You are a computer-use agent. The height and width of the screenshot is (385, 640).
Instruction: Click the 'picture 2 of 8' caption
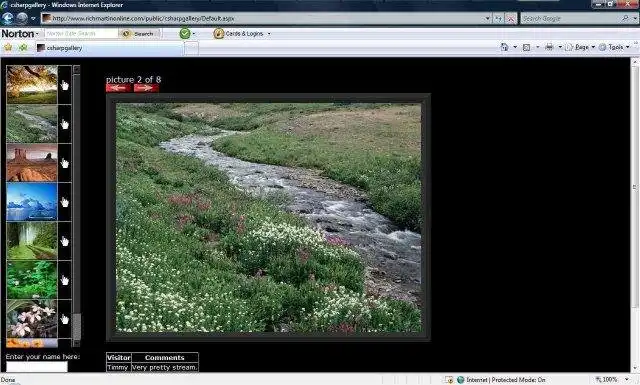(133, 79)
